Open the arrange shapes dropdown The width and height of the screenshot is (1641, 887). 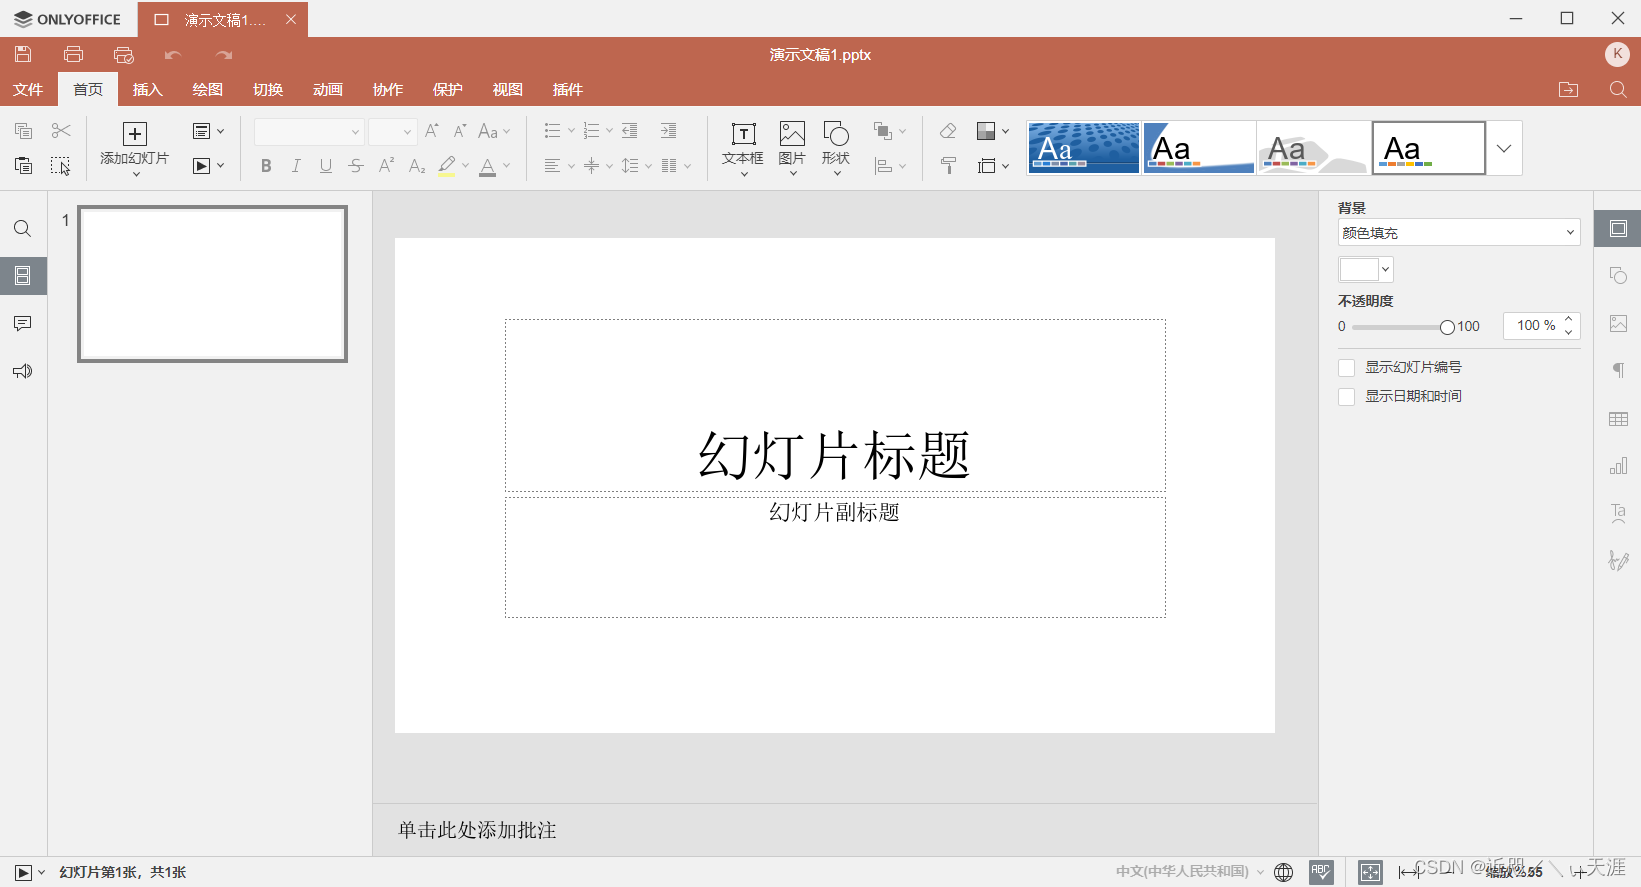[889, 131]
